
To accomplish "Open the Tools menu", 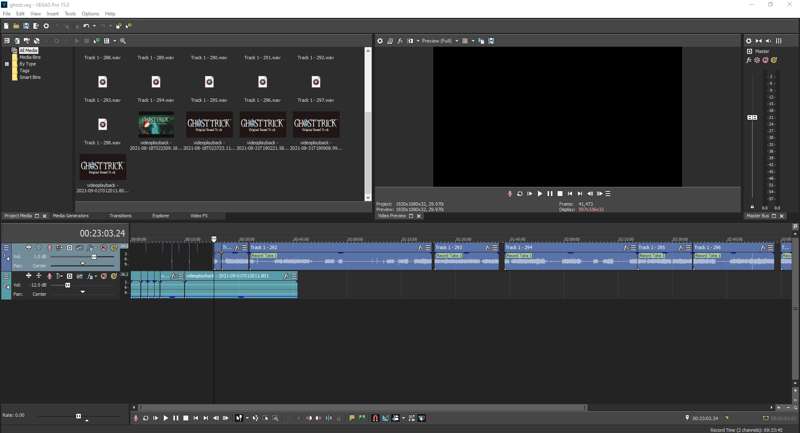I will click(x=70, y=14).
